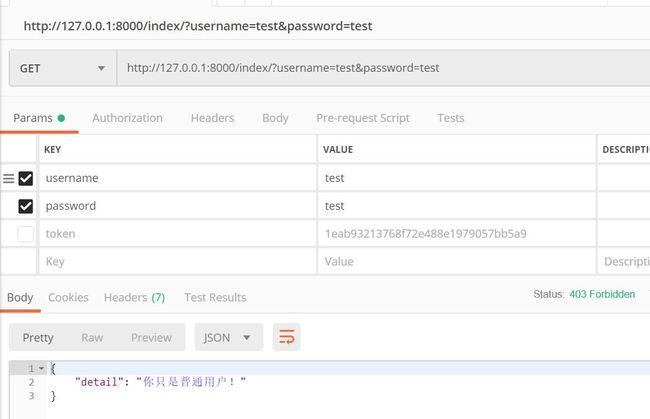
Task: Open the GET method dropdown
Action: [x=63, y=68]
